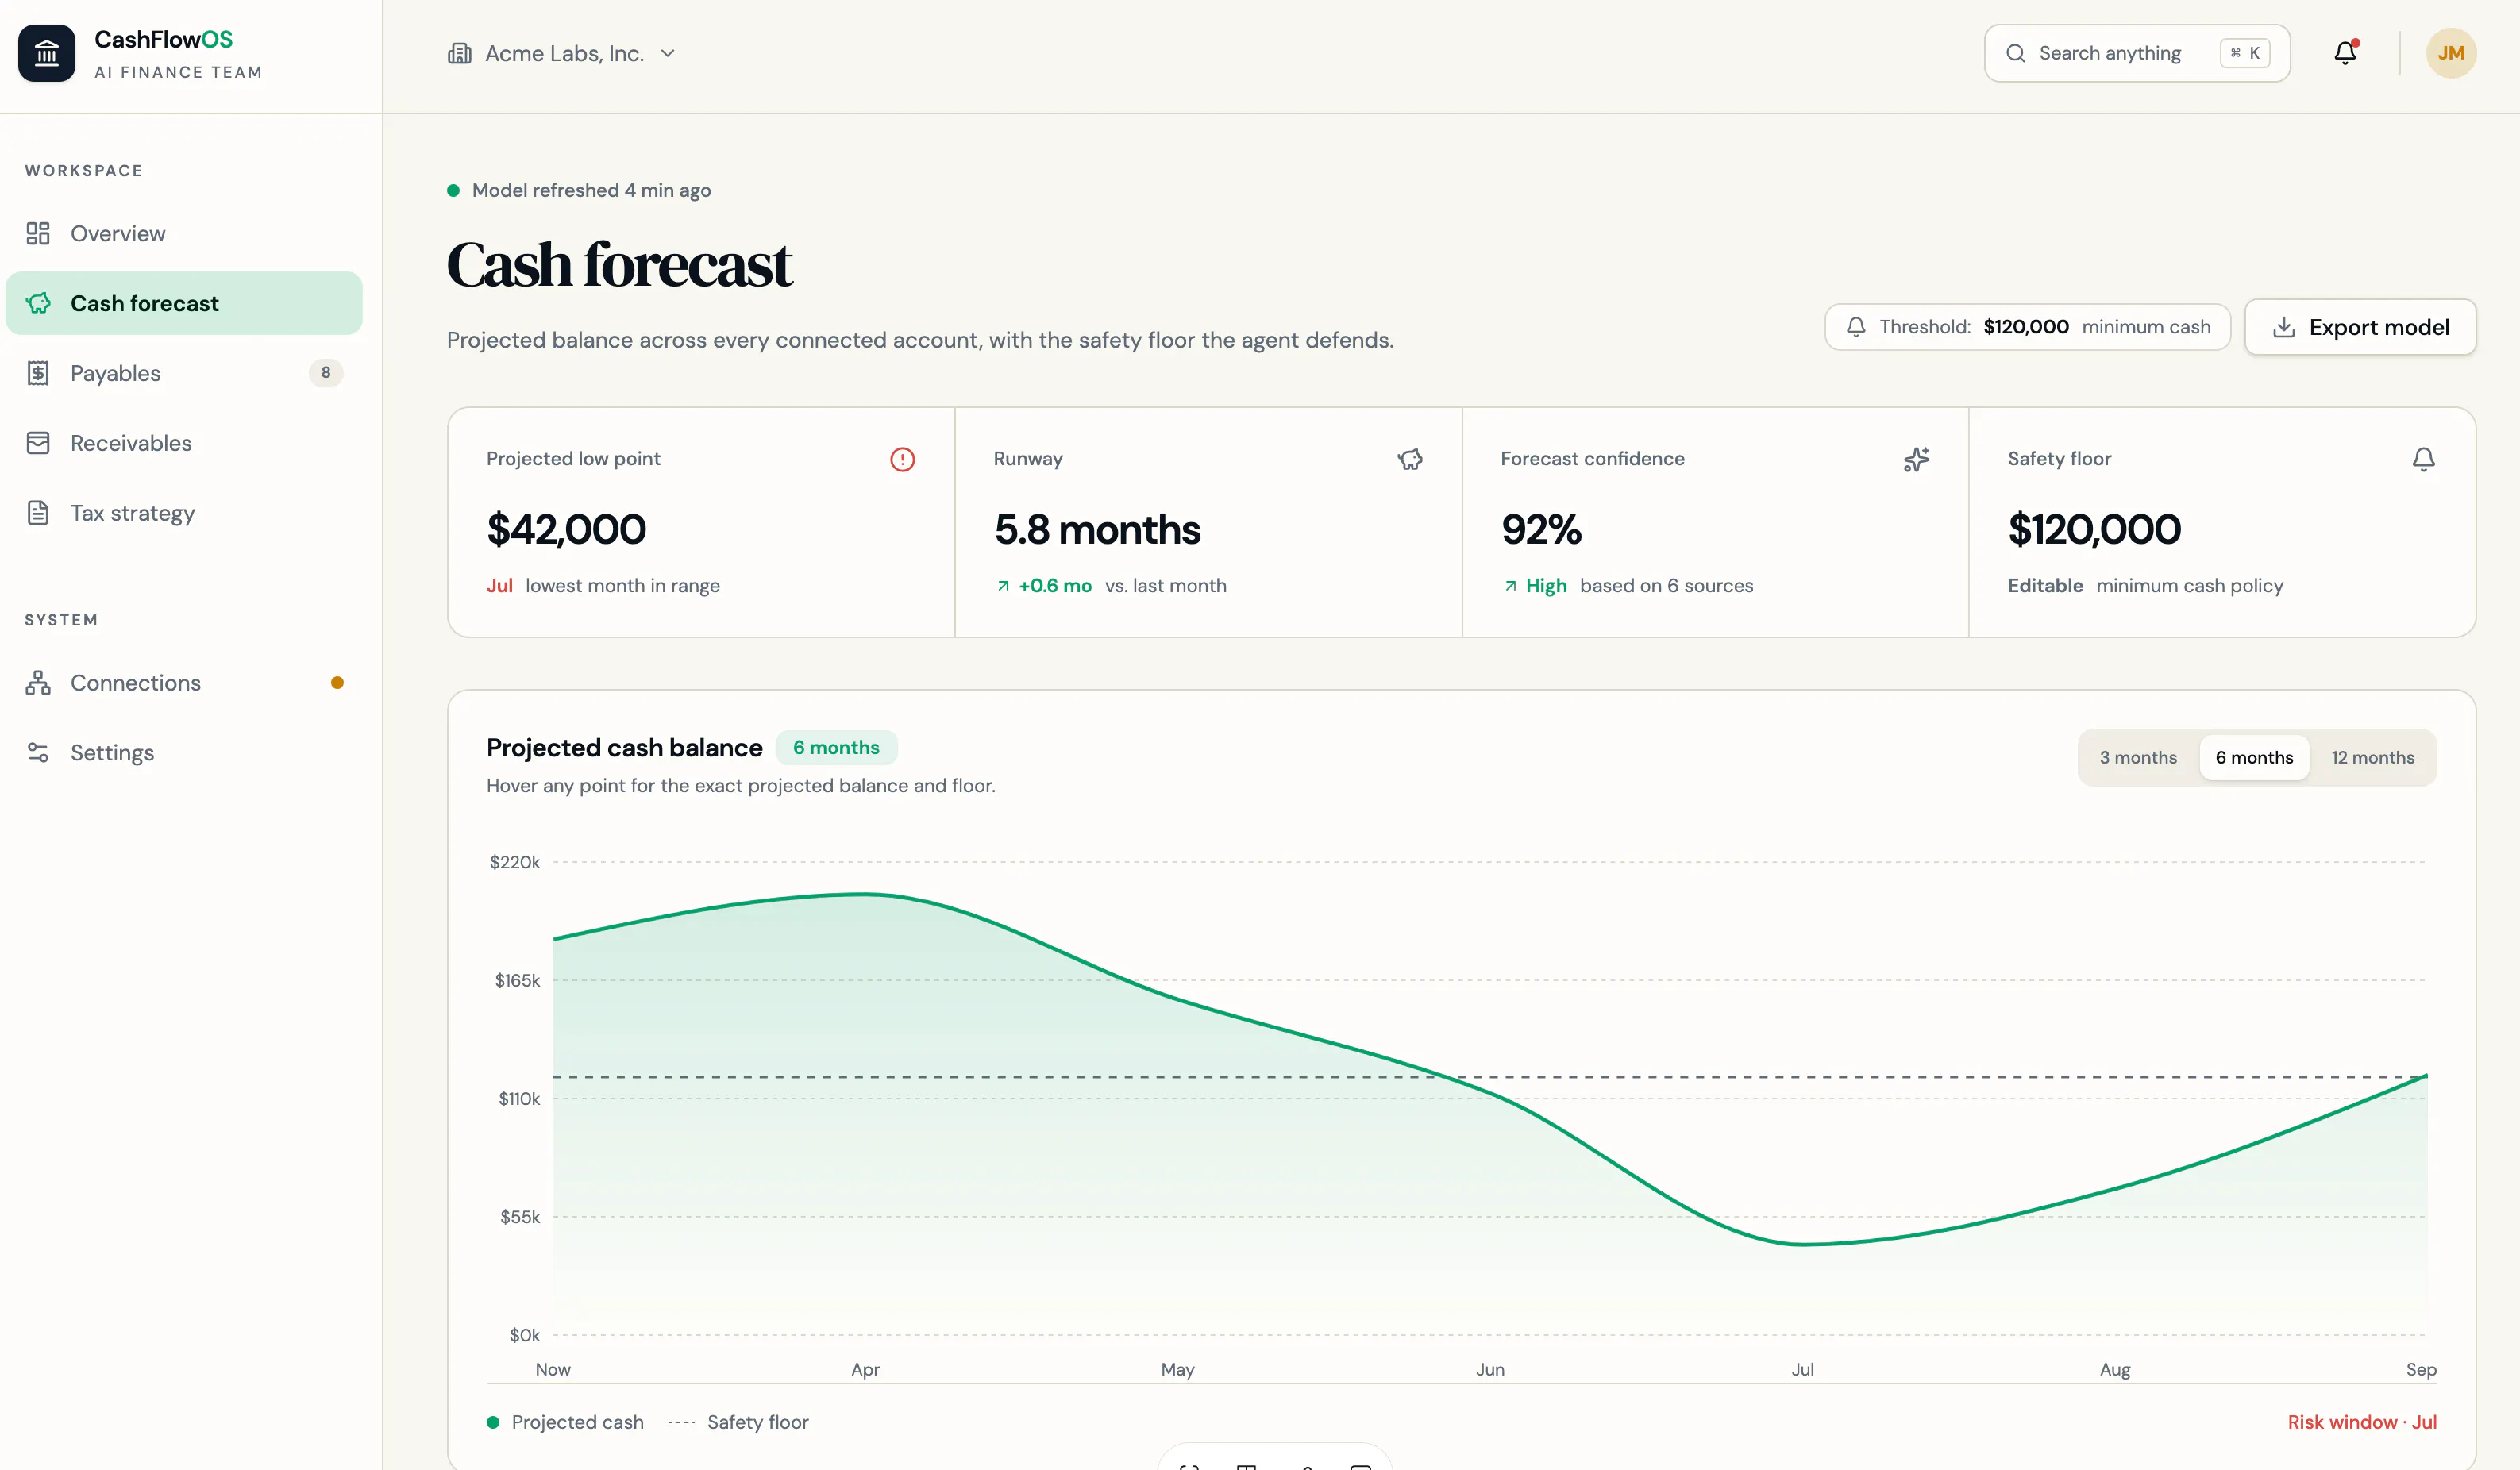The width and height of the screenshot is (2520, 1470).
Task: Click the ⌘ K shortcut badge
Action: (2245, 53)
